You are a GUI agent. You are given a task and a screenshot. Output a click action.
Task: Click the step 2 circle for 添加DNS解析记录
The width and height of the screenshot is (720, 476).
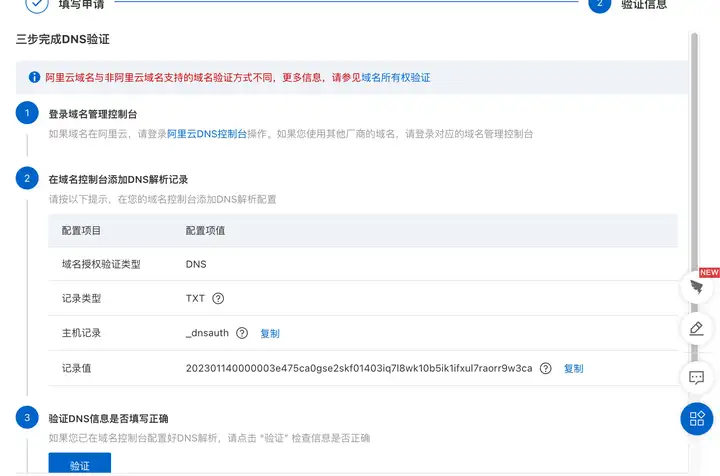(28, 179)
